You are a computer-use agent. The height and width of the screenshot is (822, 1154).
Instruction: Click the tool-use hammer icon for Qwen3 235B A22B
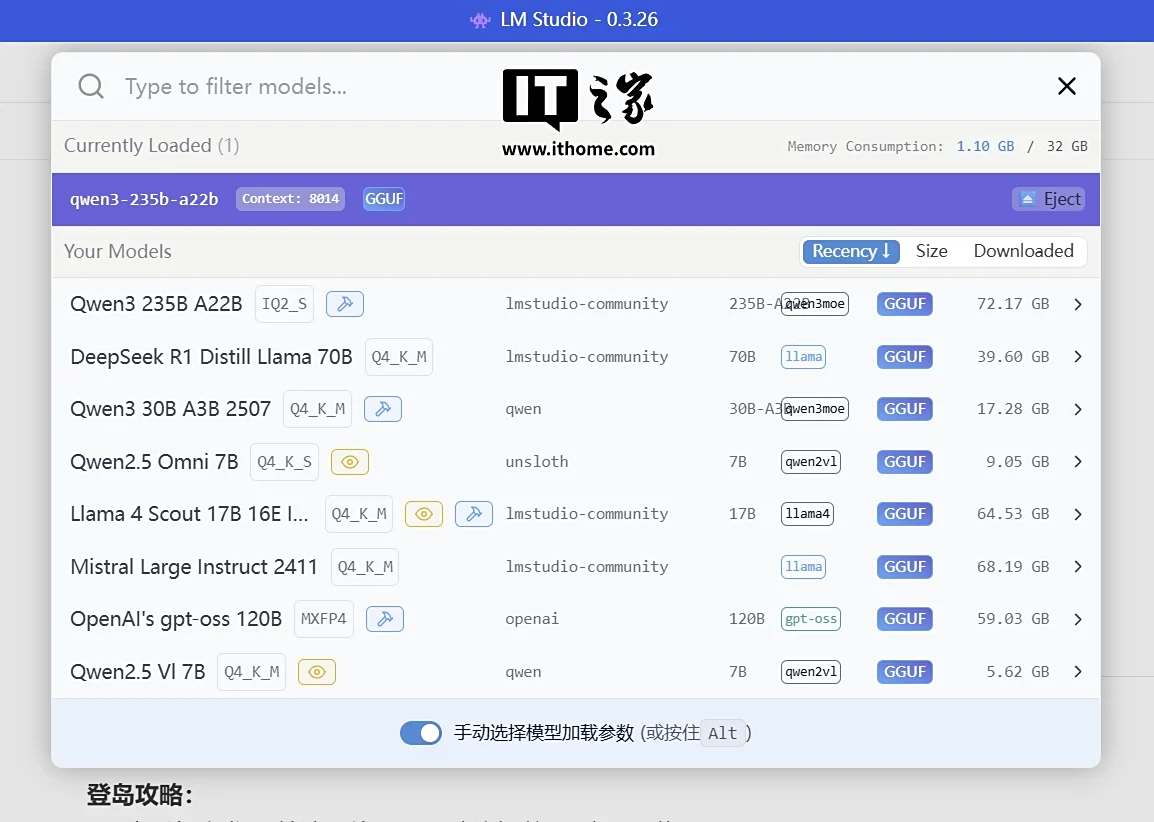coord(345,303)
